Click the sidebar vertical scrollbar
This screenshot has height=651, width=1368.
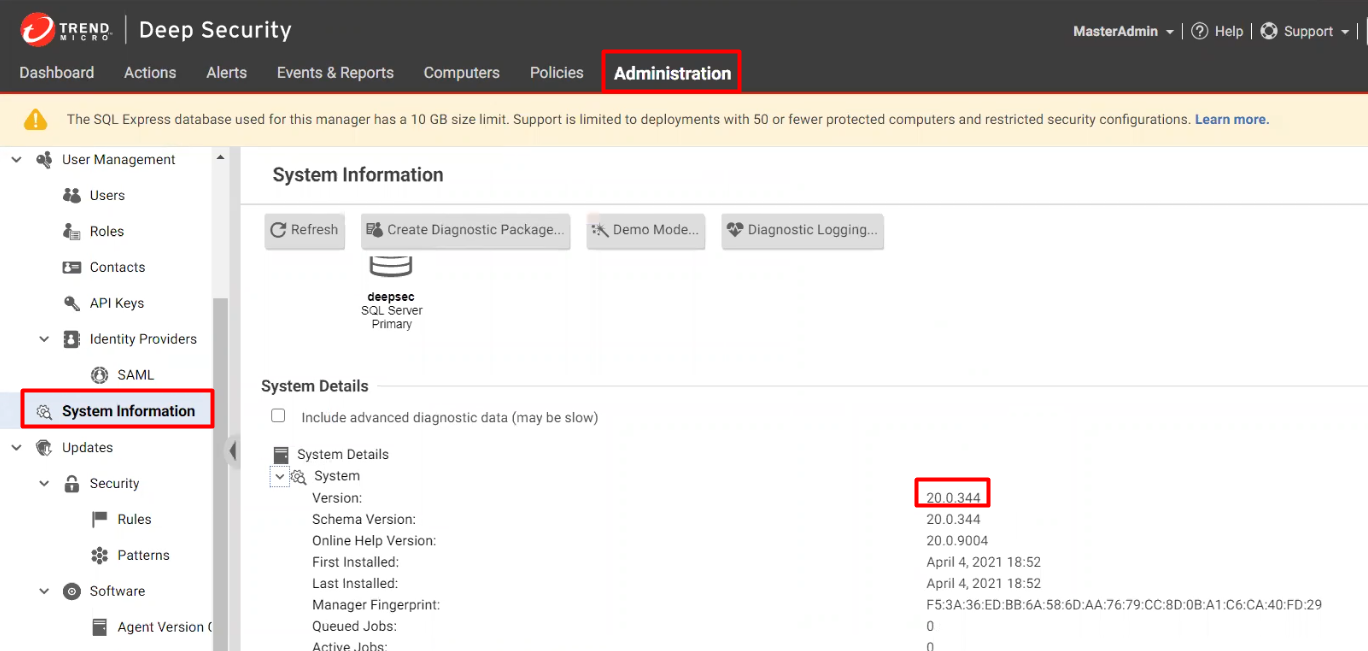click(220, 400)
